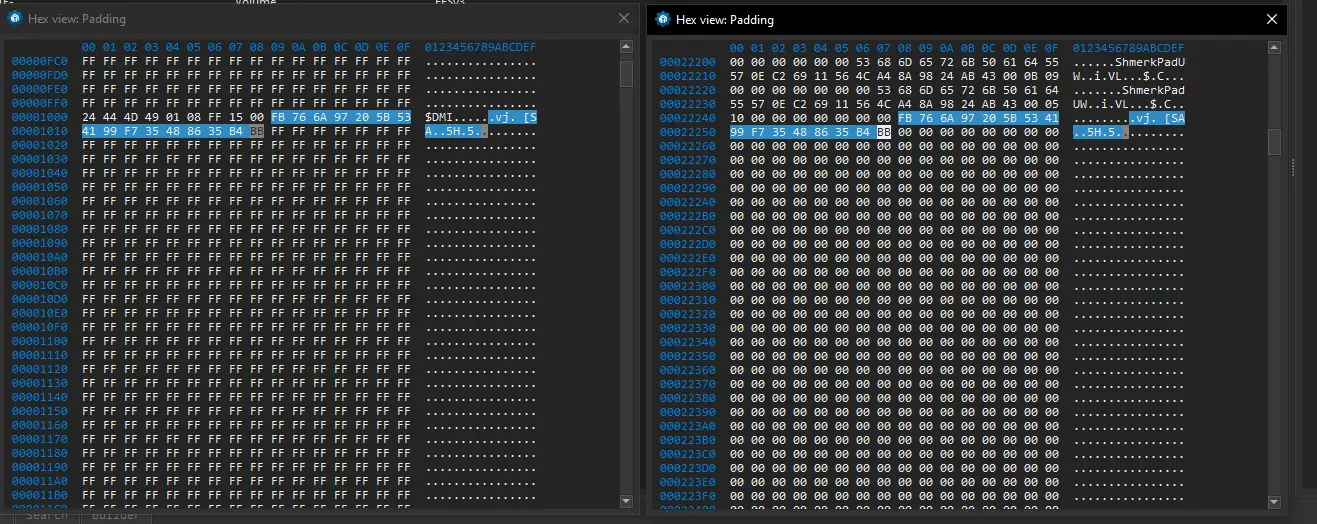Image resolution: width=1317 pixels, height=524 pixels.
Task: Click offset 00022240 in right hex view
Action: coord(688,117)
